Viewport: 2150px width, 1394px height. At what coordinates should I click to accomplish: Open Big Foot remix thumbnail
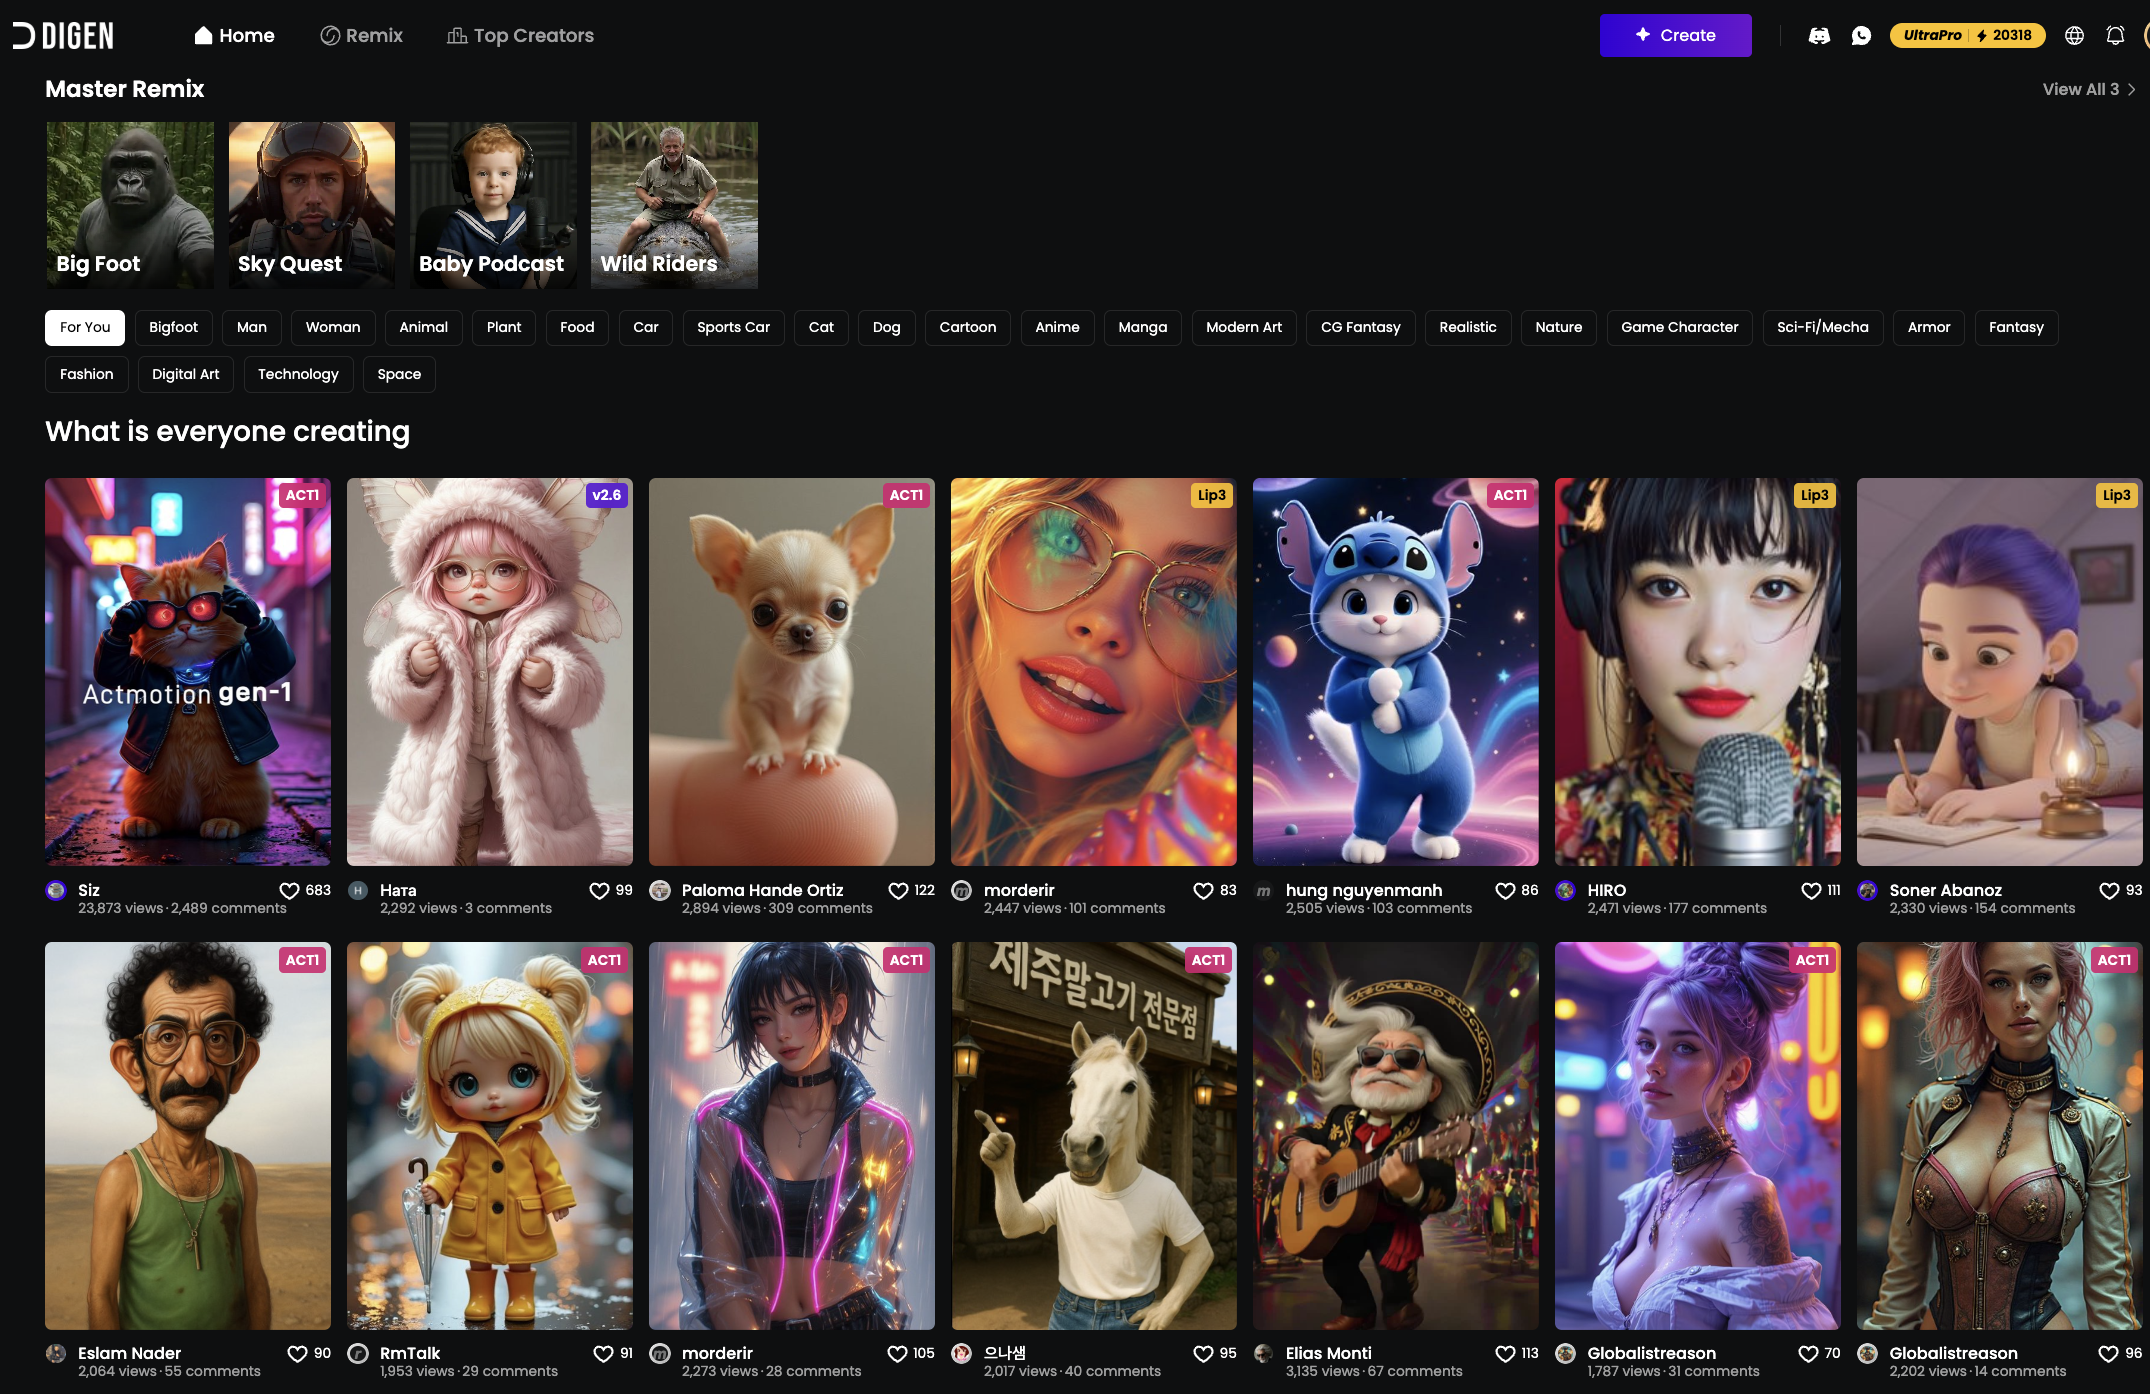(130, 205)
